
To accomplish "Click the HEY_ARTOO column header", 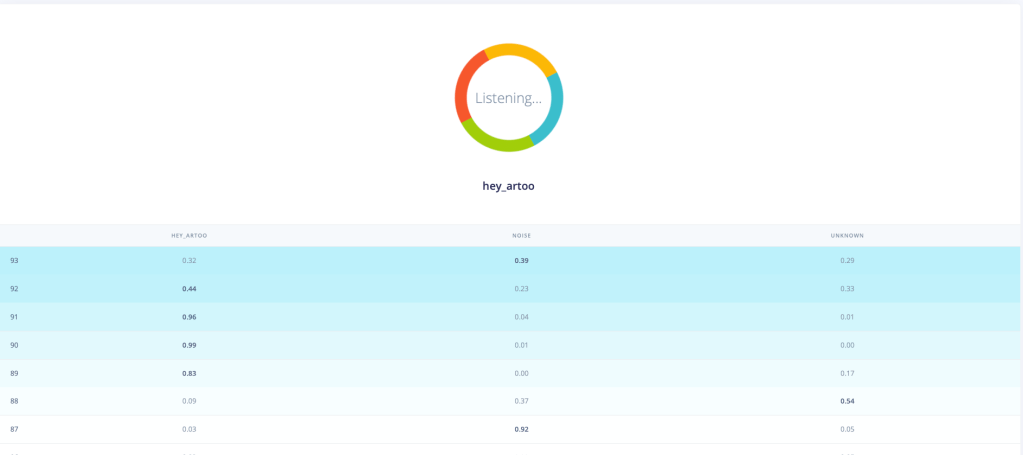I will pyautogui.click(x=189, y=236).
